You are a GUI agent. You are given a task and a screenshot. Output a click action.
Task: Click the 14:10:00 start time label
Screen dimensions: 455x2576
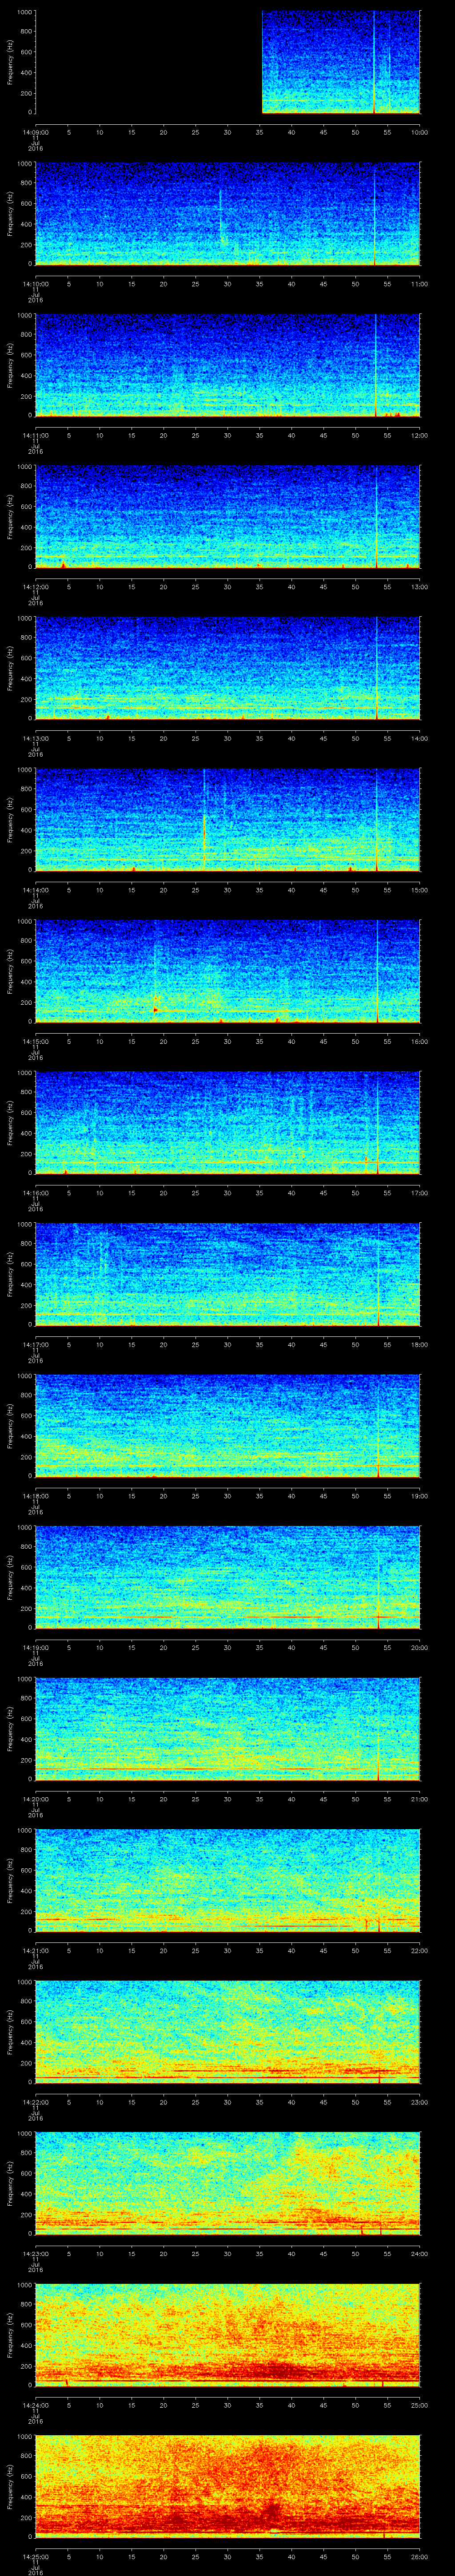coord(35,284)
